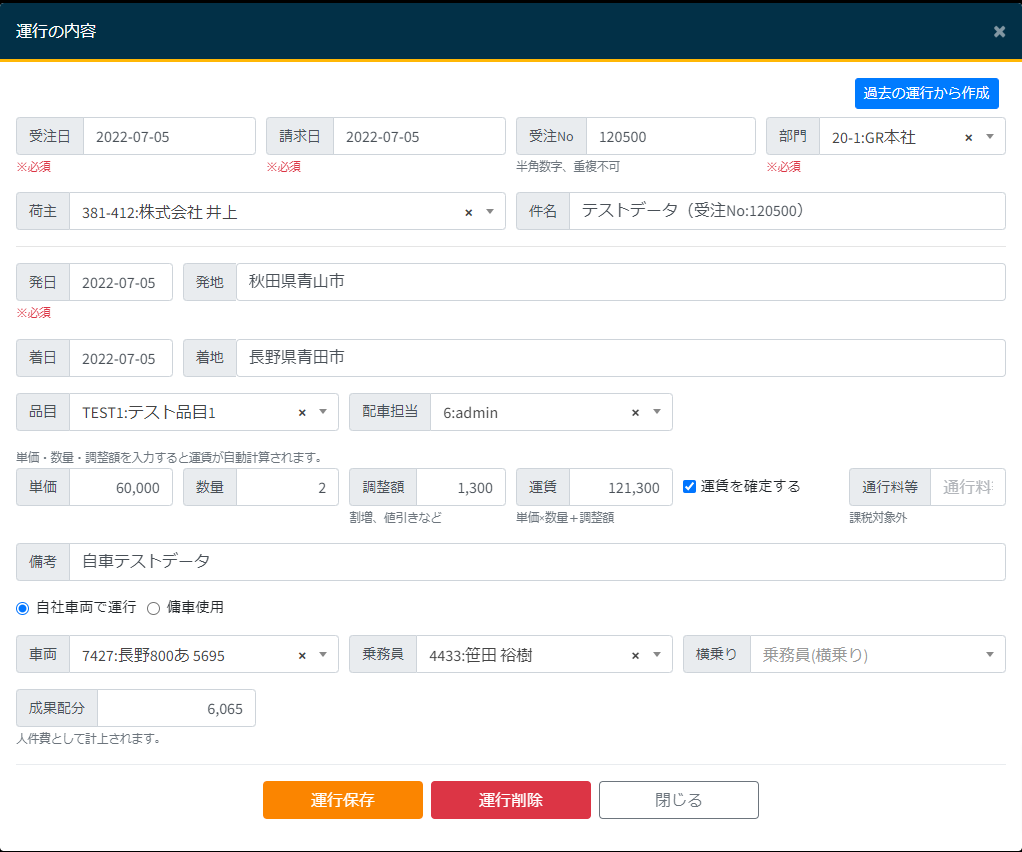Viewport: 1022px width, 852px height.
Task: Open the 部門 dropdown arrow
Action: point(990,136)
